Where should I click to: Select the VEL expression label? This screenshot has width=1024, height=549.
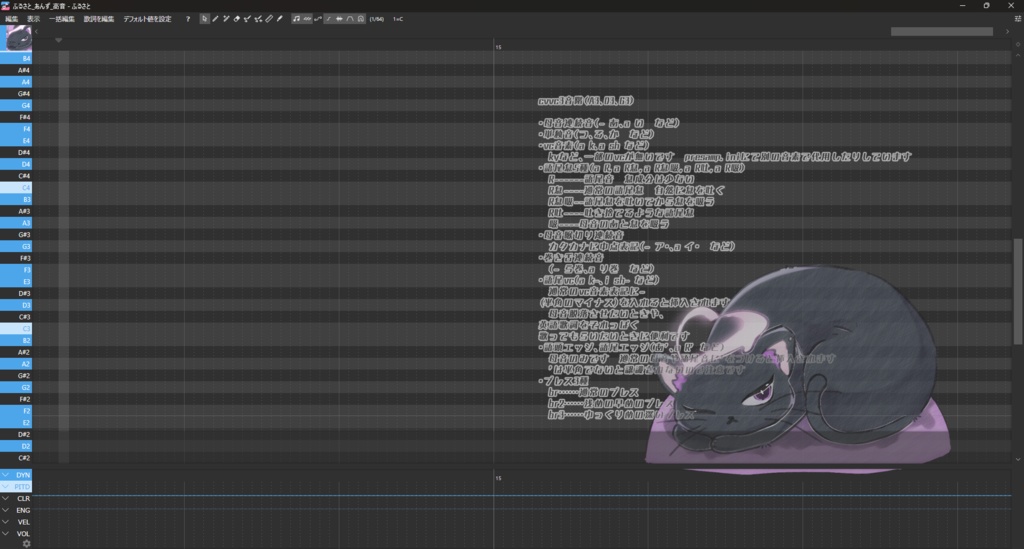[x=24, y=522]
